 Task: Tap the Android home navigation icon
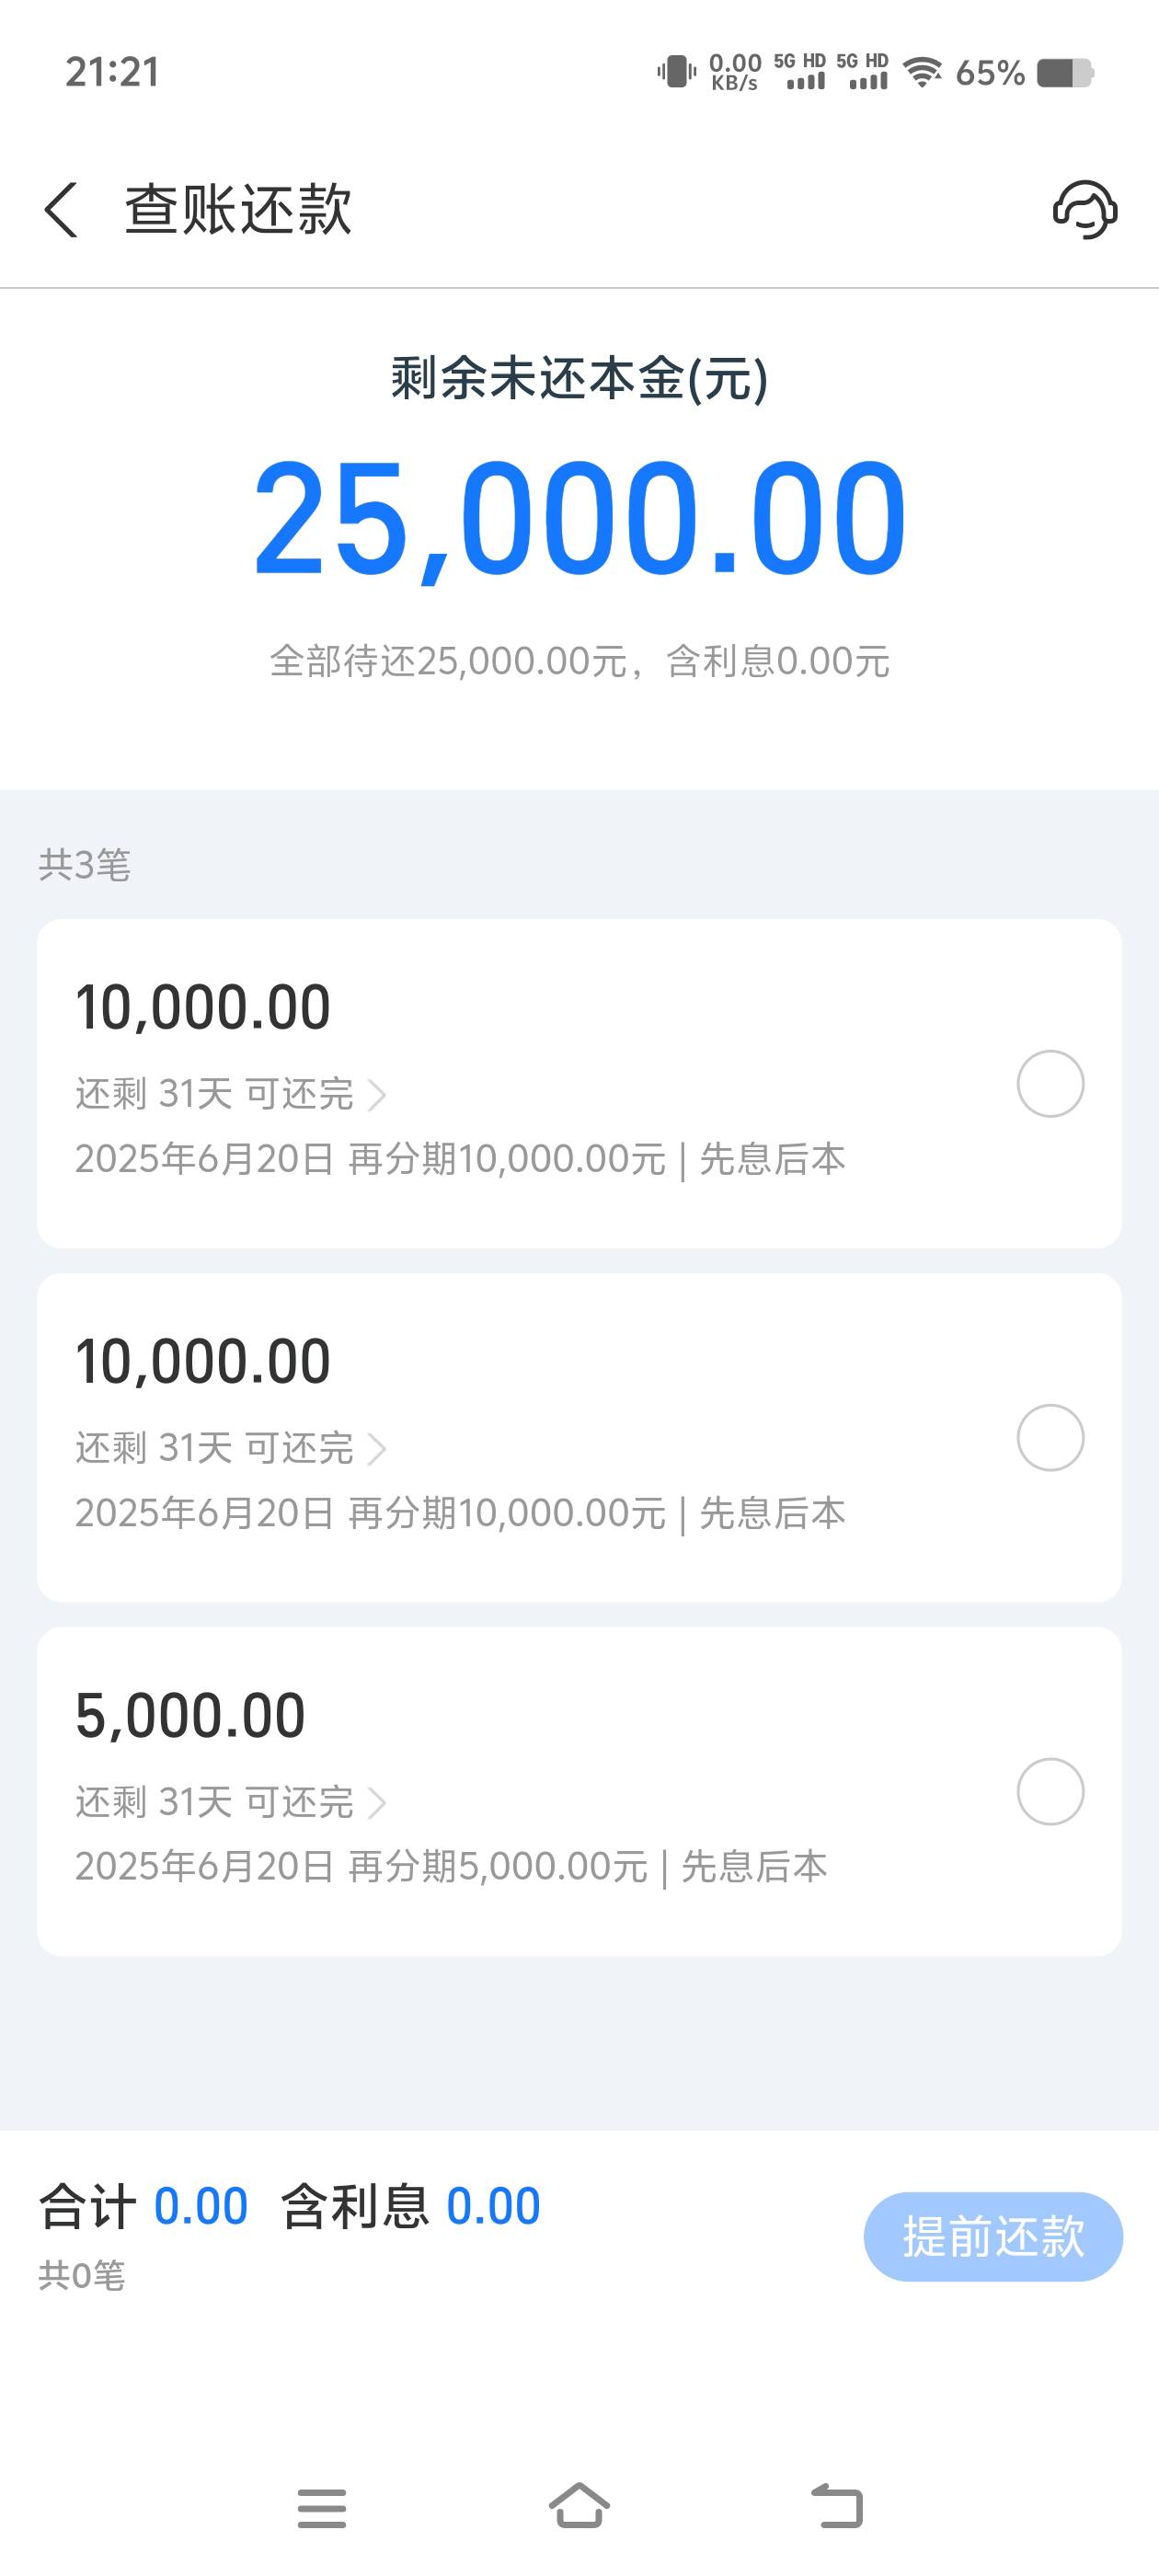(x=579, y=2506)
